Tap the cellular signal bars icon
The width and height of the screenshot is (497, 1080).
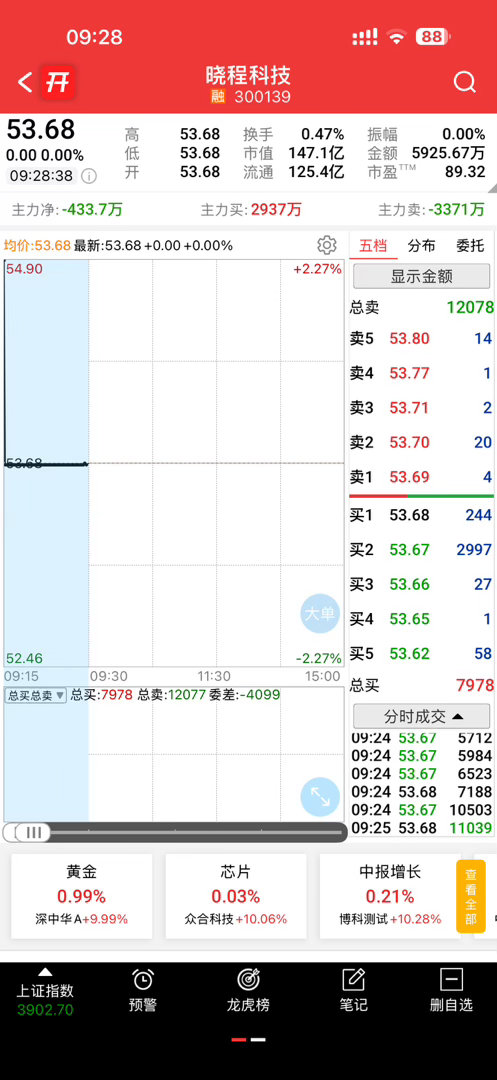365,37
